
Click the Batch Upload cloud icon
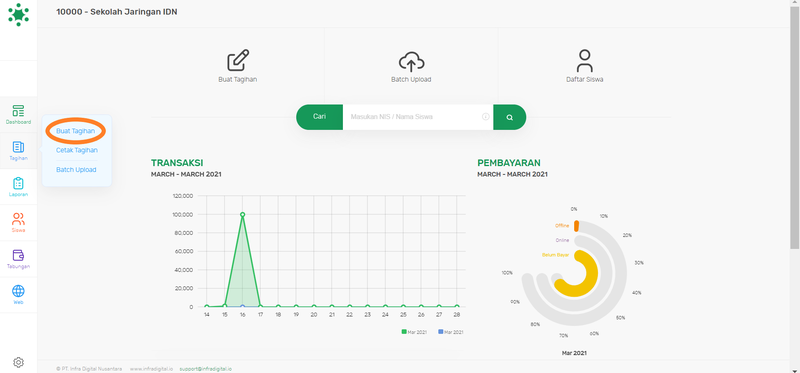pos(411,61)
